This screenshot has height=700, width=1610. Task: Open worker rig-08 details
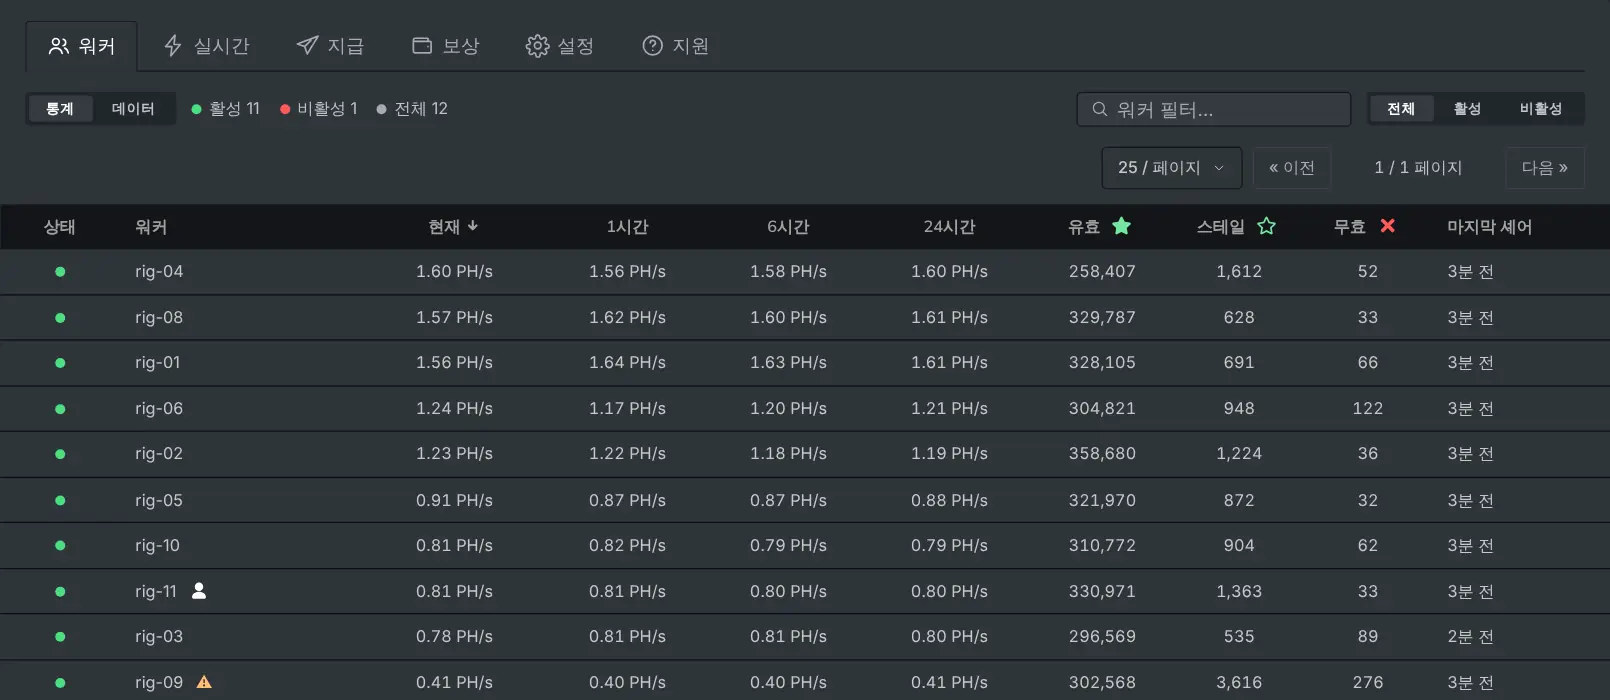(x=159, y=317)
